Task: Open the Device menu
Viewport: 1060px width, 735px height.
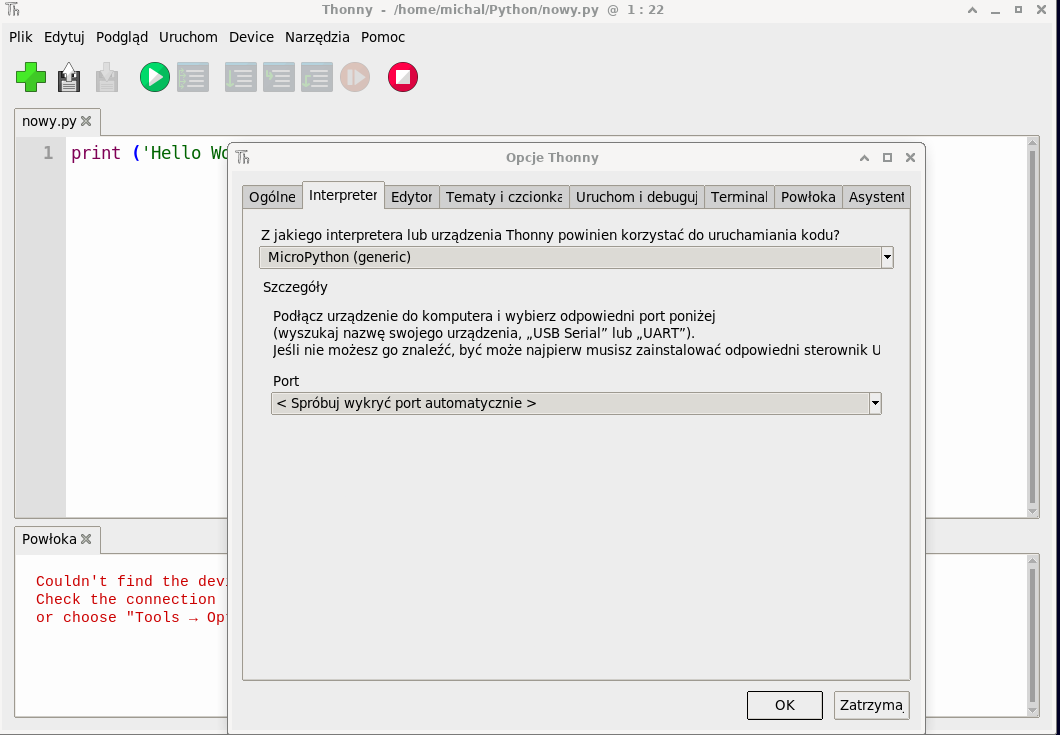Action: (x=251, y=37)
